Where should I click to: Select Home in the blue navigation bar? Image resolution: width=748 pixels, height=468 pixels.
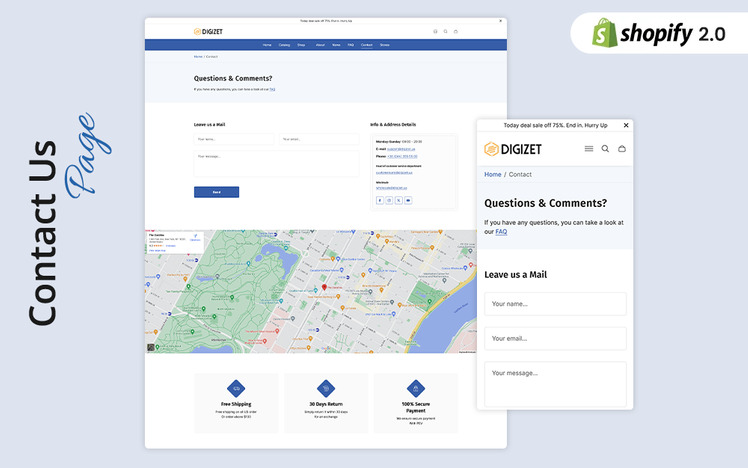click(x=267, y=45)
